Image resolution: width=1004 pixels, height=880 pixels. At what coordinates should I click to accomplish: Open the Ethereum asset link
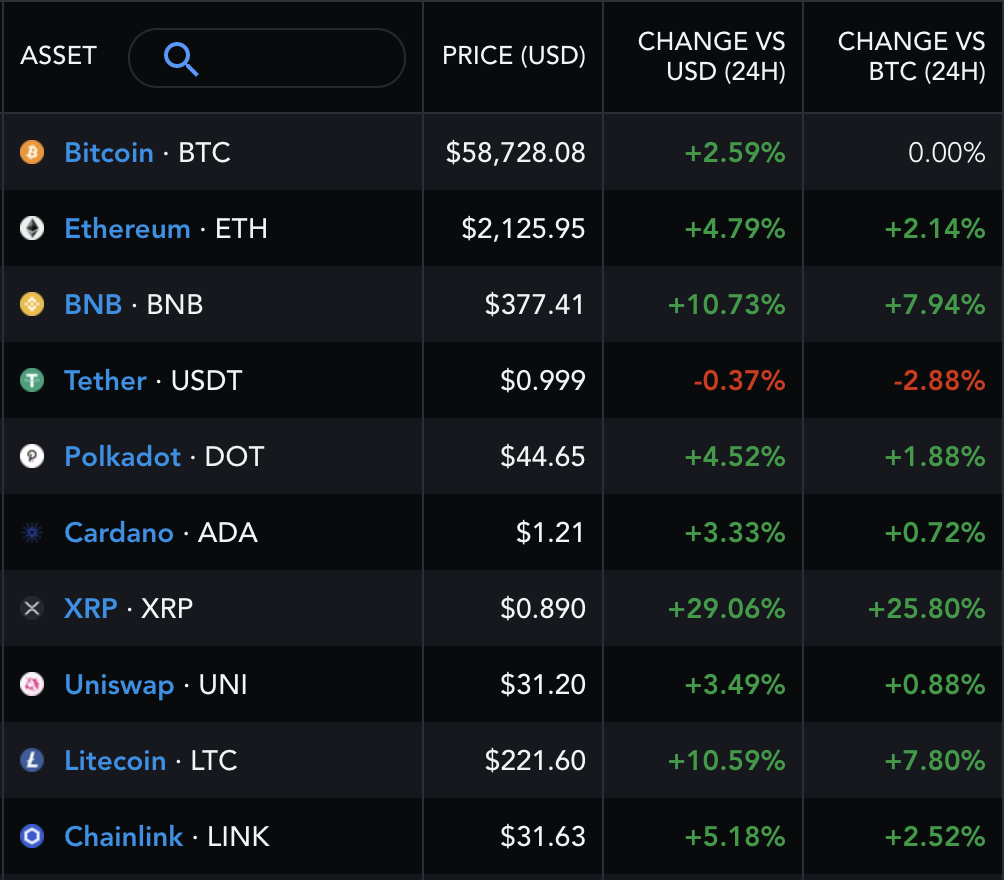127,229
